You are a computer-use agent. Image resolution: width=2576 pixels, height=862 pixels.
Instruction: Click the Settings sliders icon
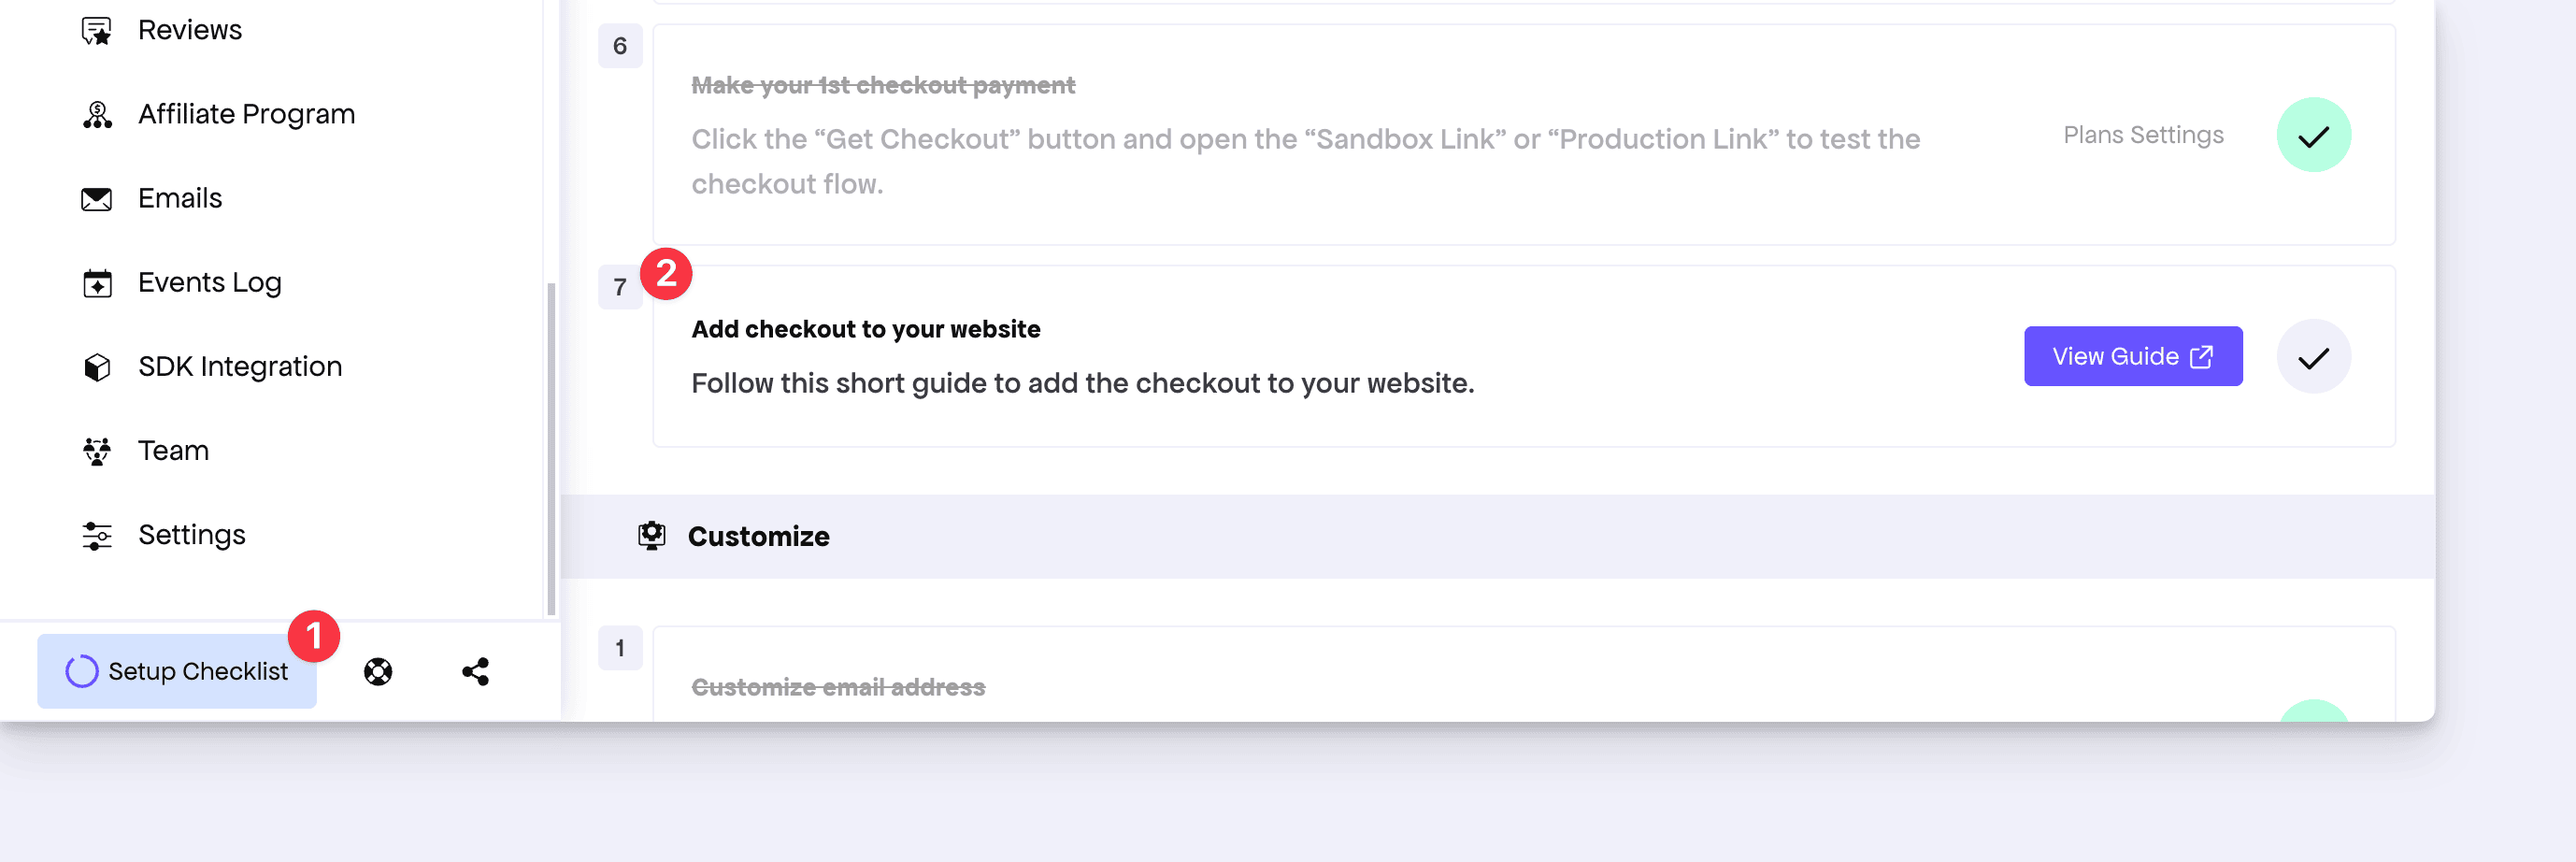(96, 535)
